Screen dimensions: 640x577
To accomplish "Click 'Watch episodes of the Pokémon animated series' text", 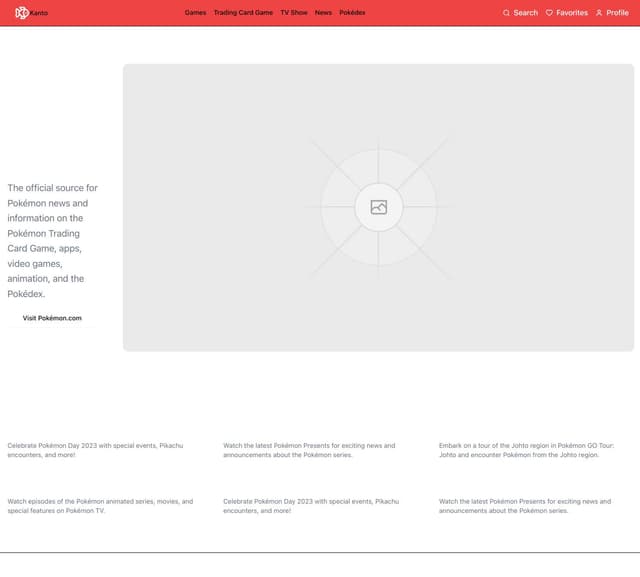I will pos(100,506).
